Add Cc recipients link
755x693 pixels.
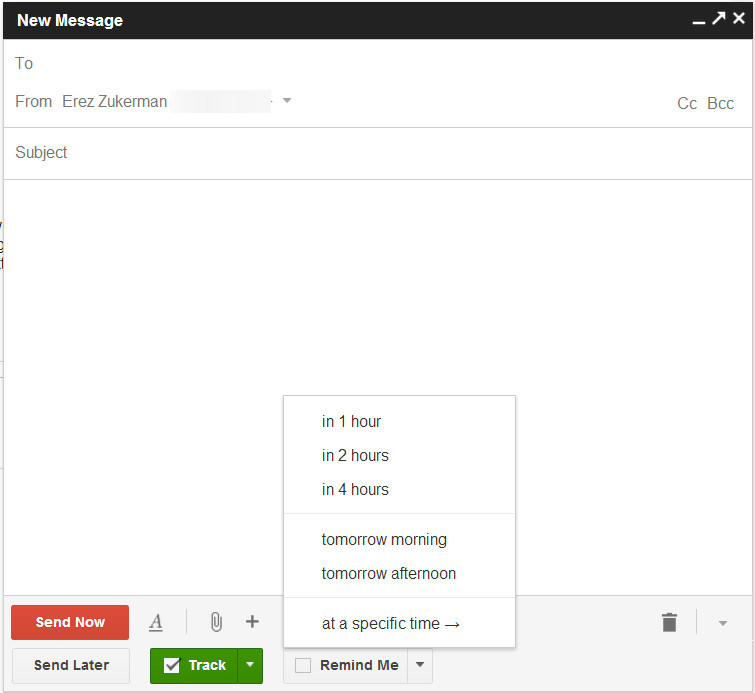(x=687, y=104)
